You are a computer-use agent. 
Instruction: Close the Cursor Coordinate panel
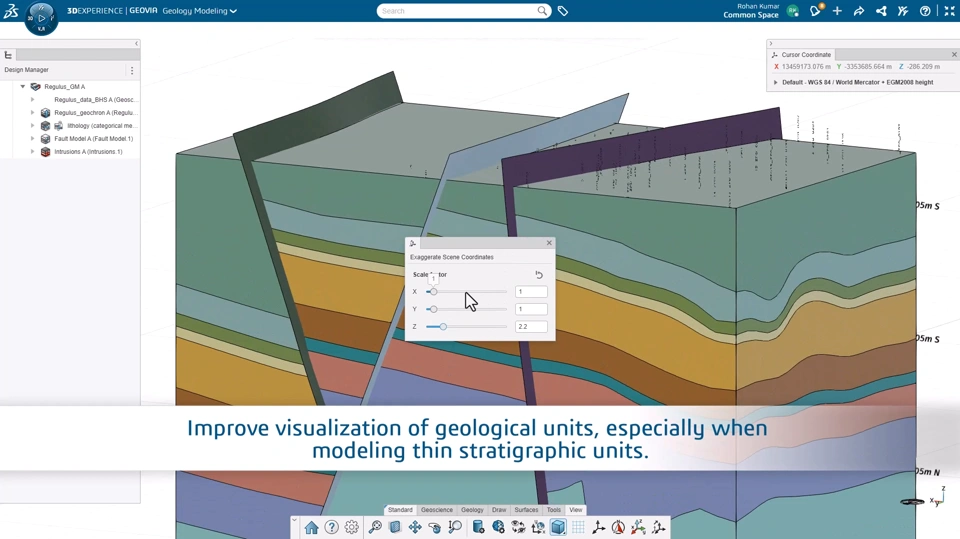pyautogui.click(x=954, y=55)
